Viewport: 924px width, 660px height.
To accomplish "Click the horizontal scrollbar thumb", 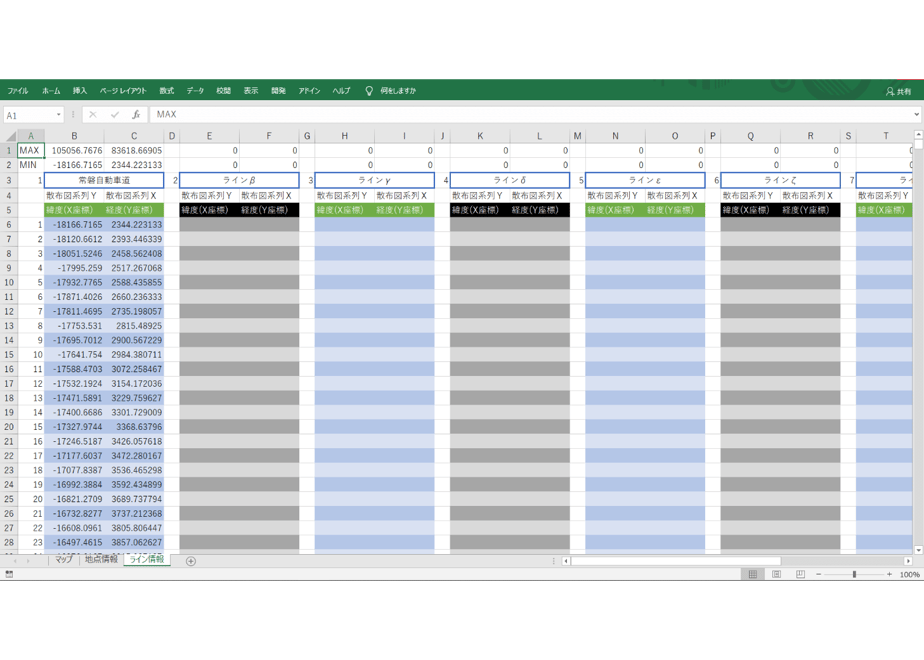I will click(676, 561).
